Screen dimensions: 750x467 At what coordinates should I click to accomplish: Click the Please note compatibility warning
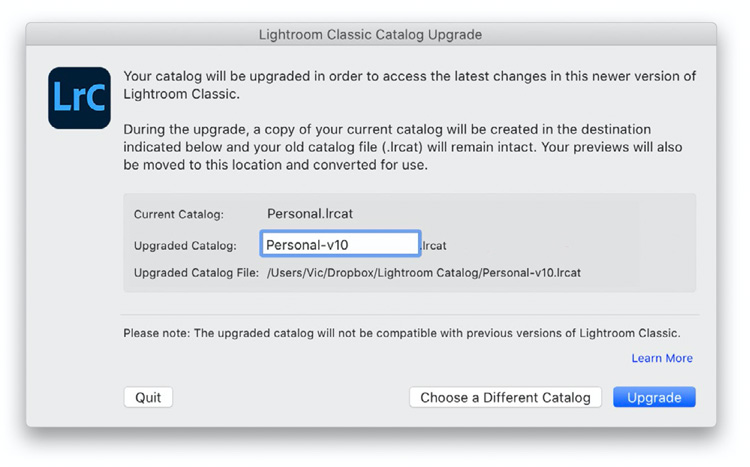point(402,333)
